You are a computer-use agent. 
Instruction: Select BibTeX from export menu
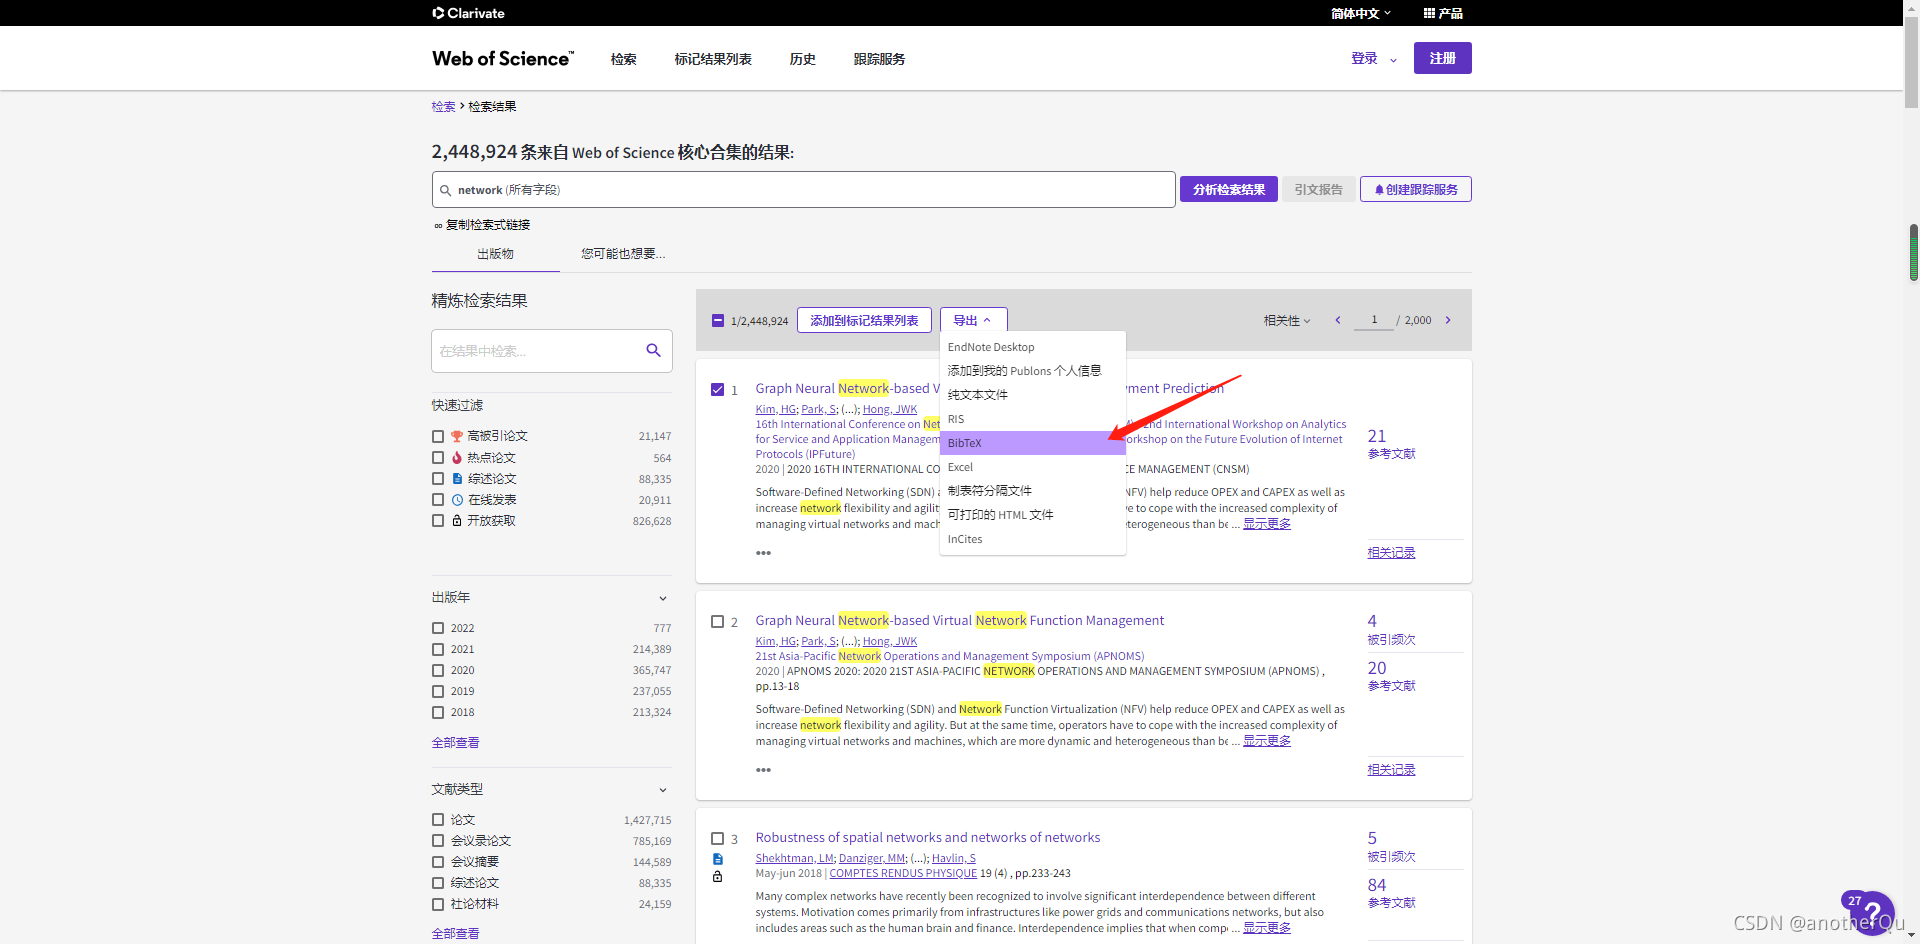tap(1033, 443)
